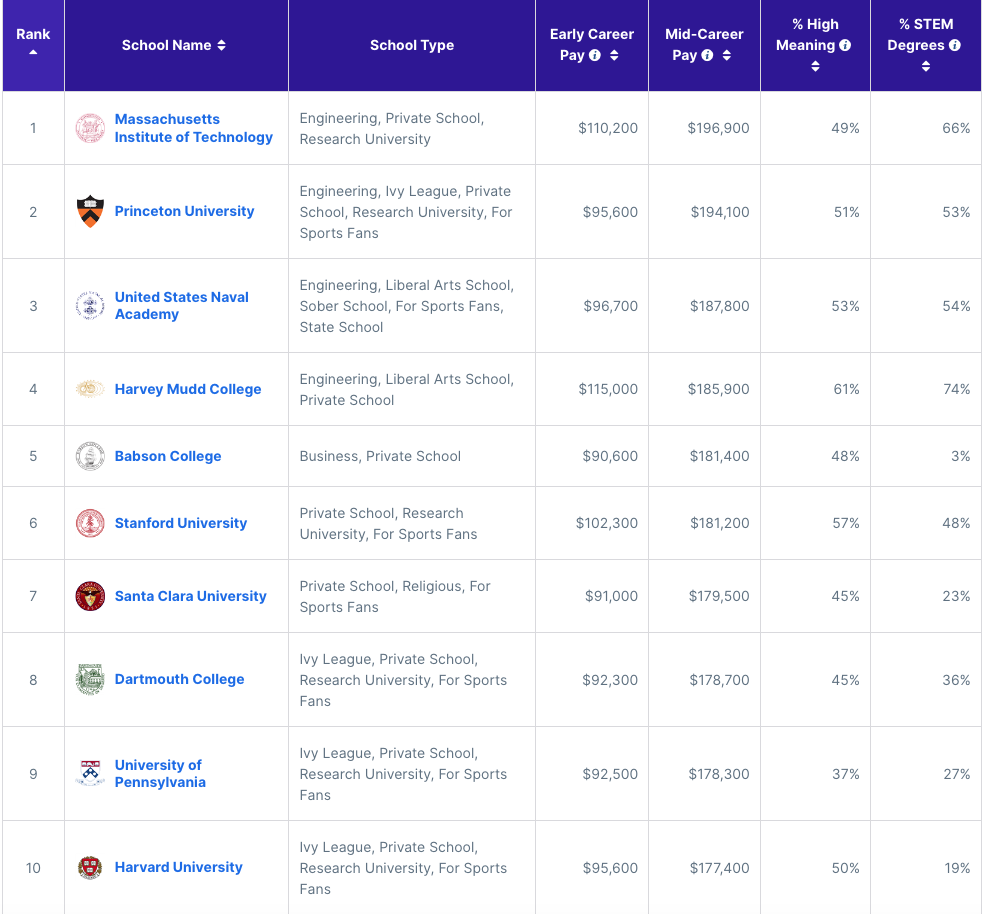Click rank number 10 cell
Viewport: 982px width, 914px height.
tap(33, 868)
